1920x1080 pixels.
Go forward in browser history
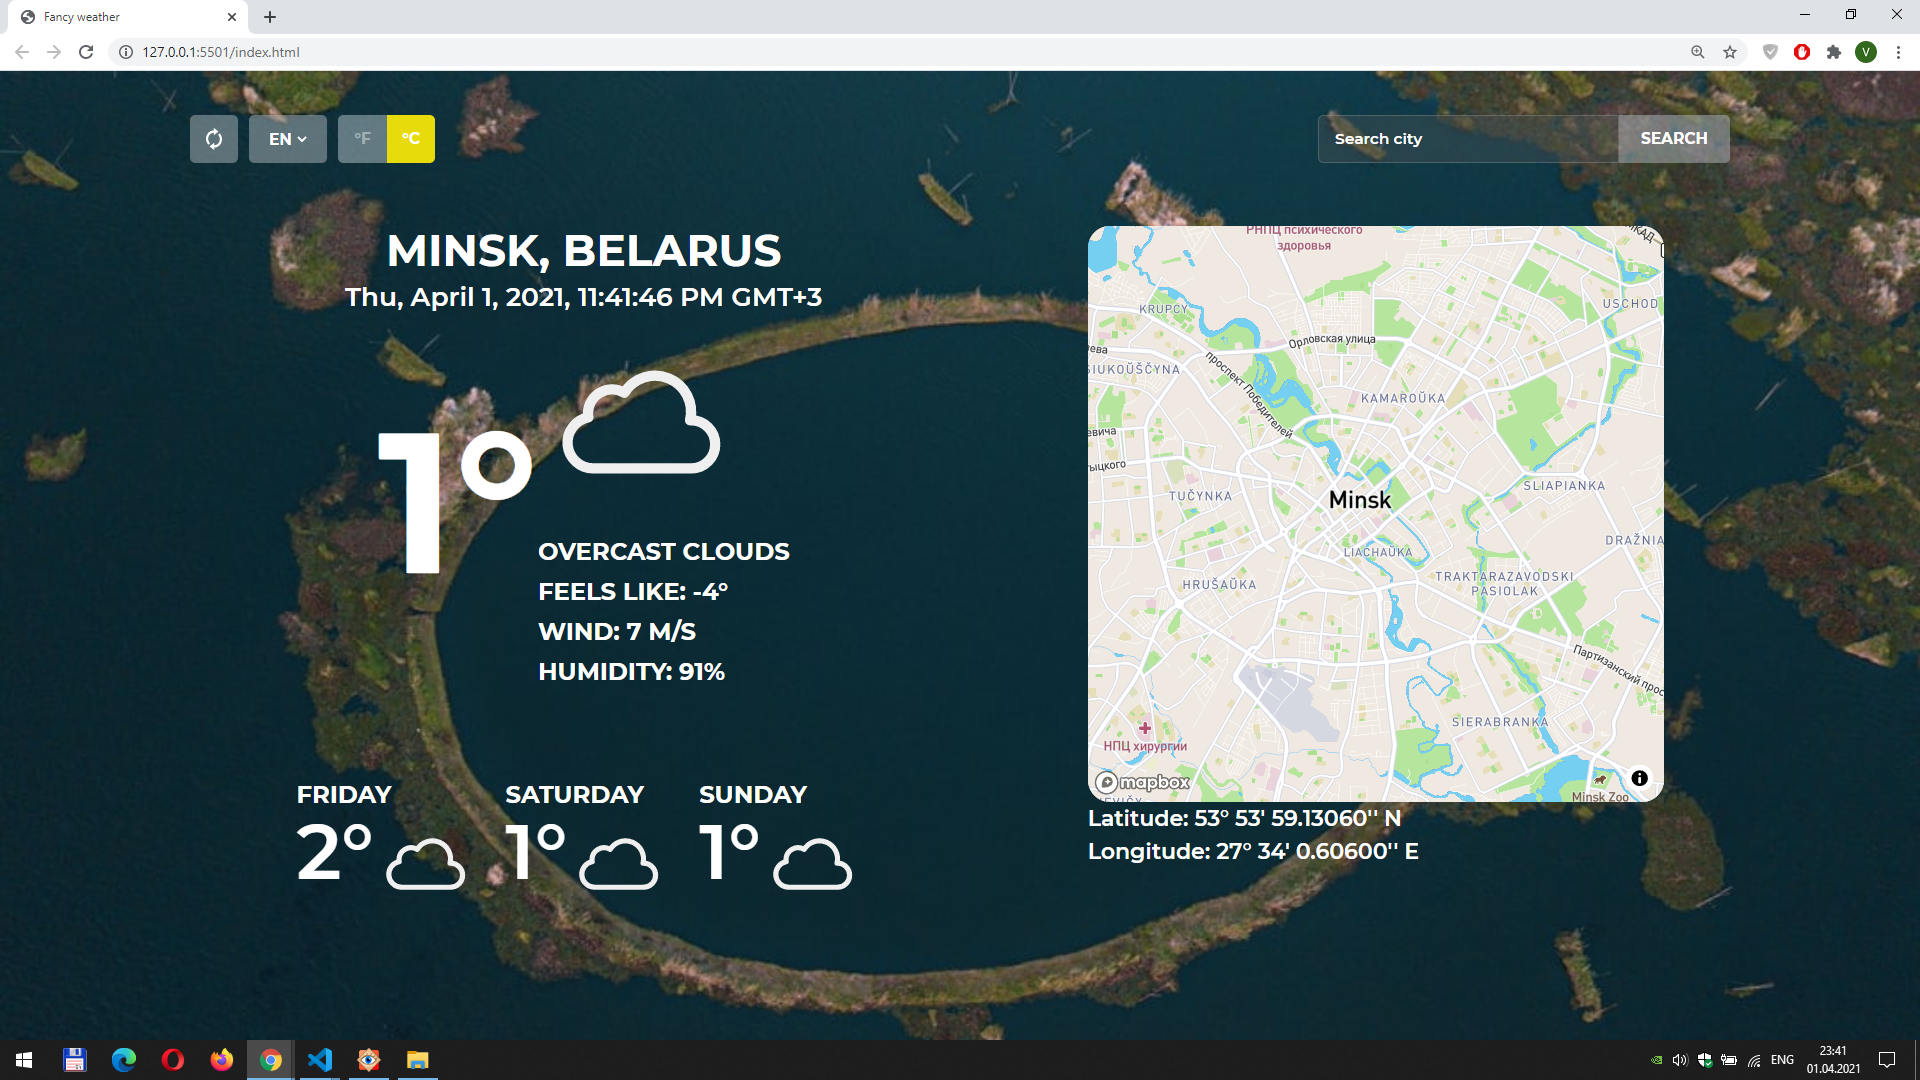[54, 52]
